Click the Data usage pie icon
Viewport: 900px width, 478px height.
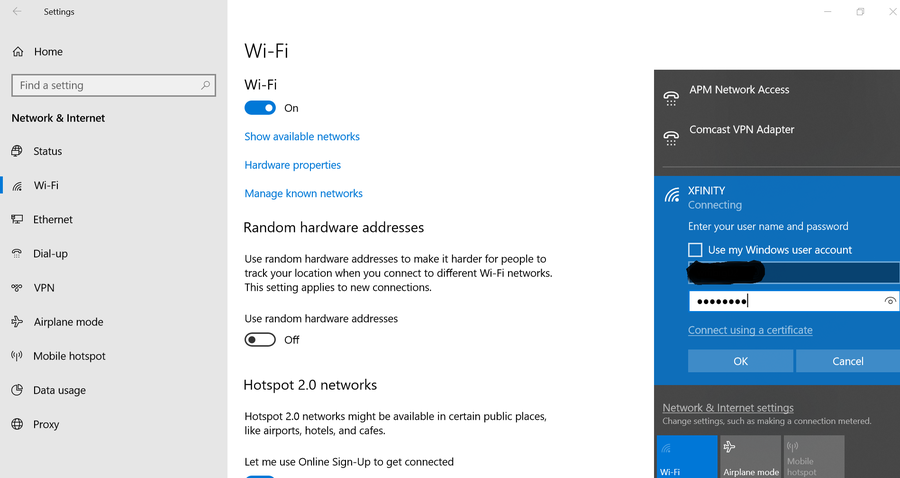pos(17,390)
